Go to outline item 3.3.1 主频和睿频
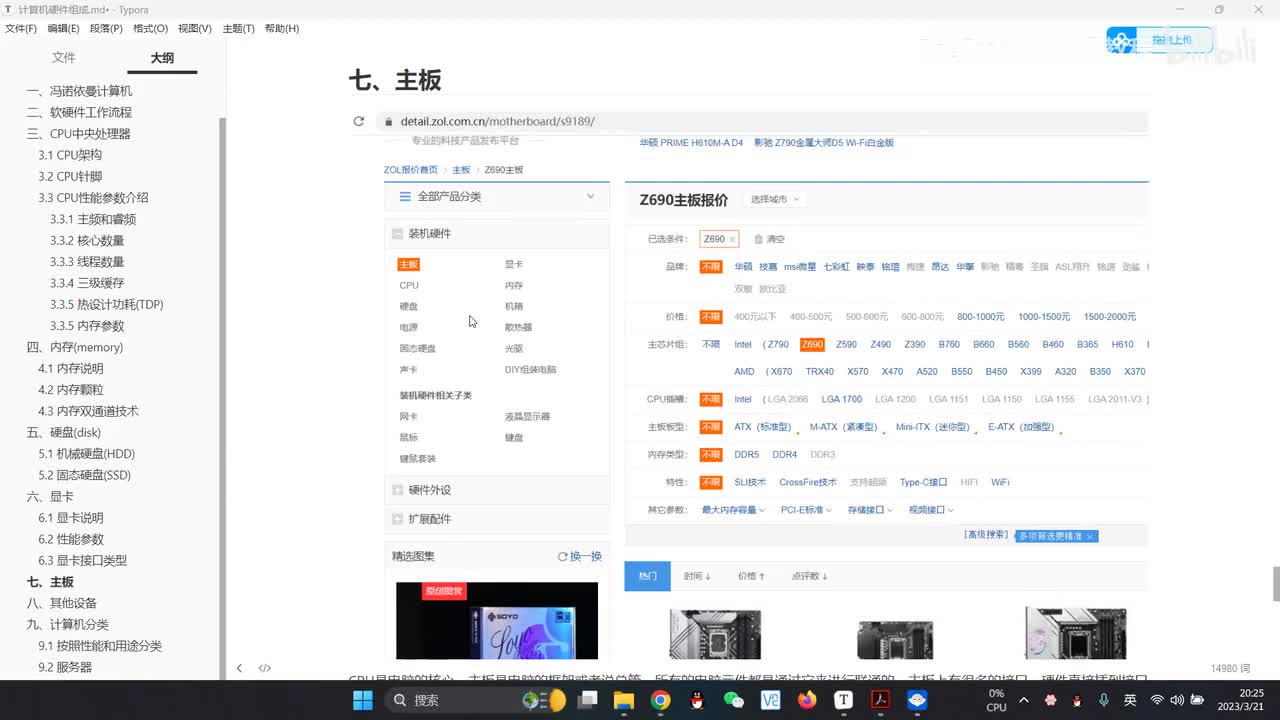Viewport: 1280px width, 720px height. coord(93,219)
